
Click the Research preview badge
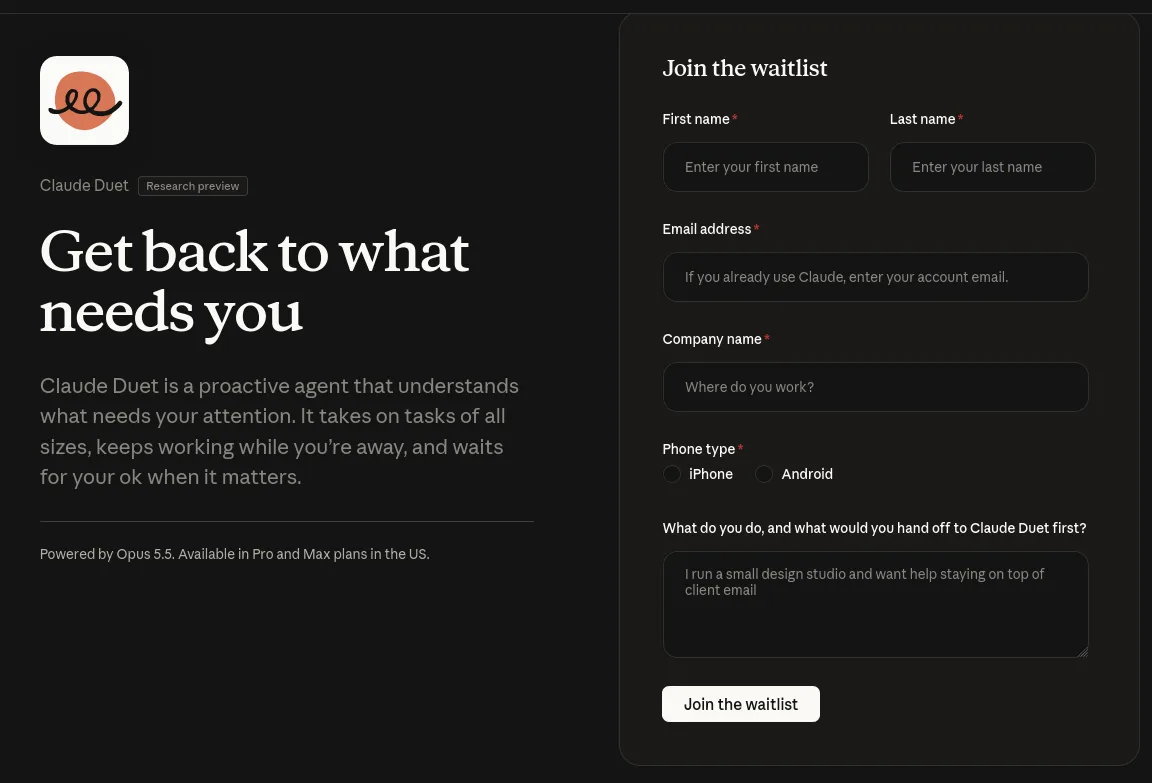click(x=192, y=187)
